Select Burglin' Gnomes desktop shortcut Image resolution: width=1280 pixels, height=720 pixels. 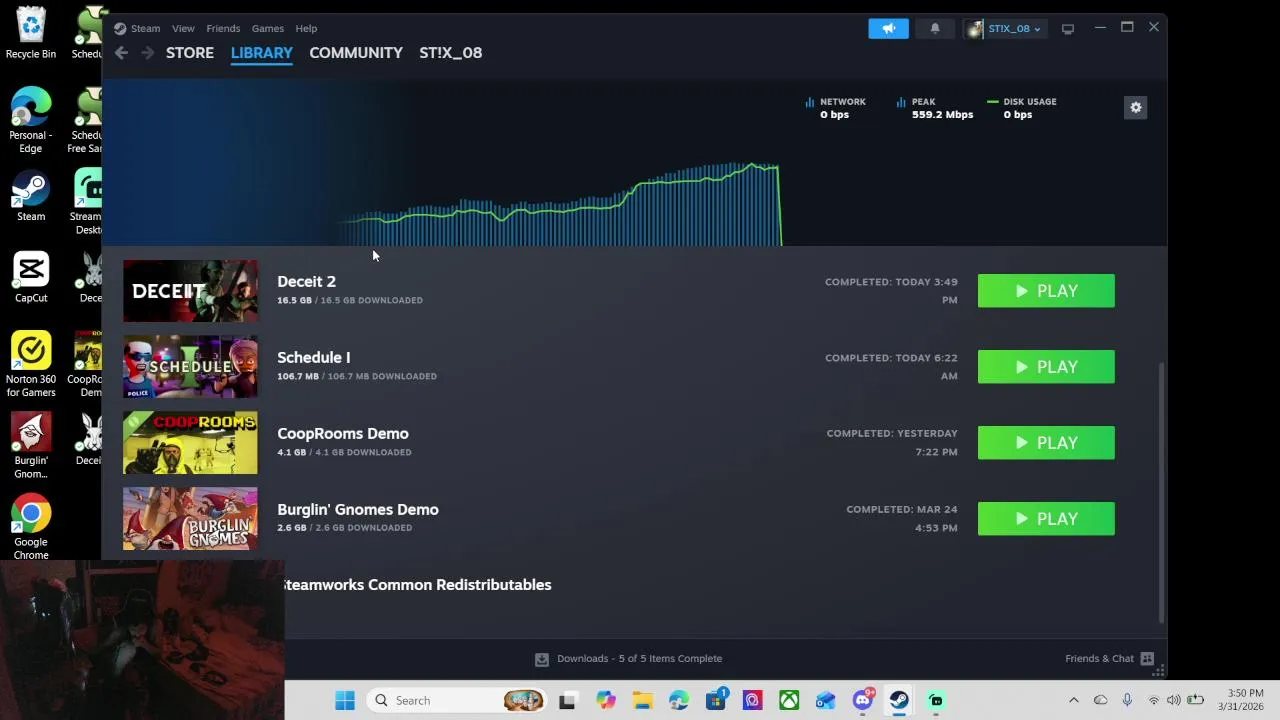coord(31,447)
